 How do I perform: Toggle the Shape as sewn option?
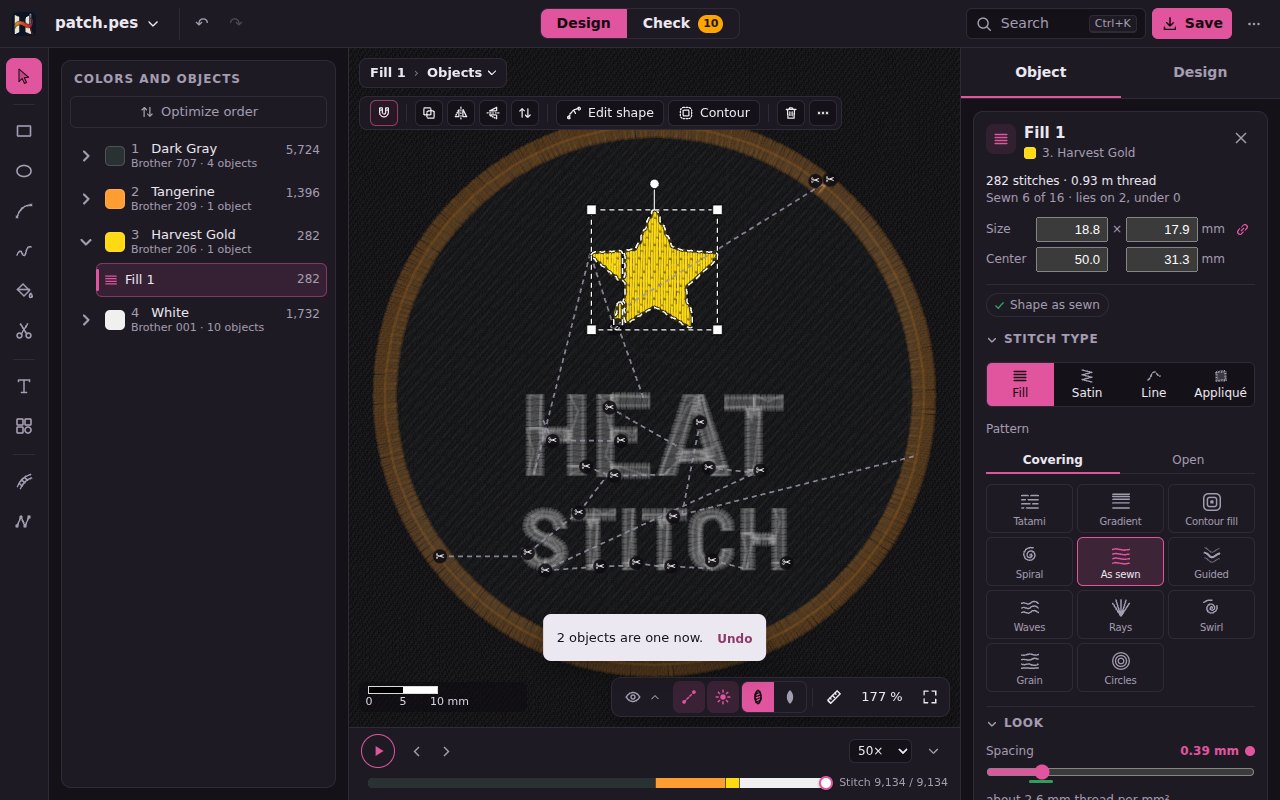pos(1047,305)
